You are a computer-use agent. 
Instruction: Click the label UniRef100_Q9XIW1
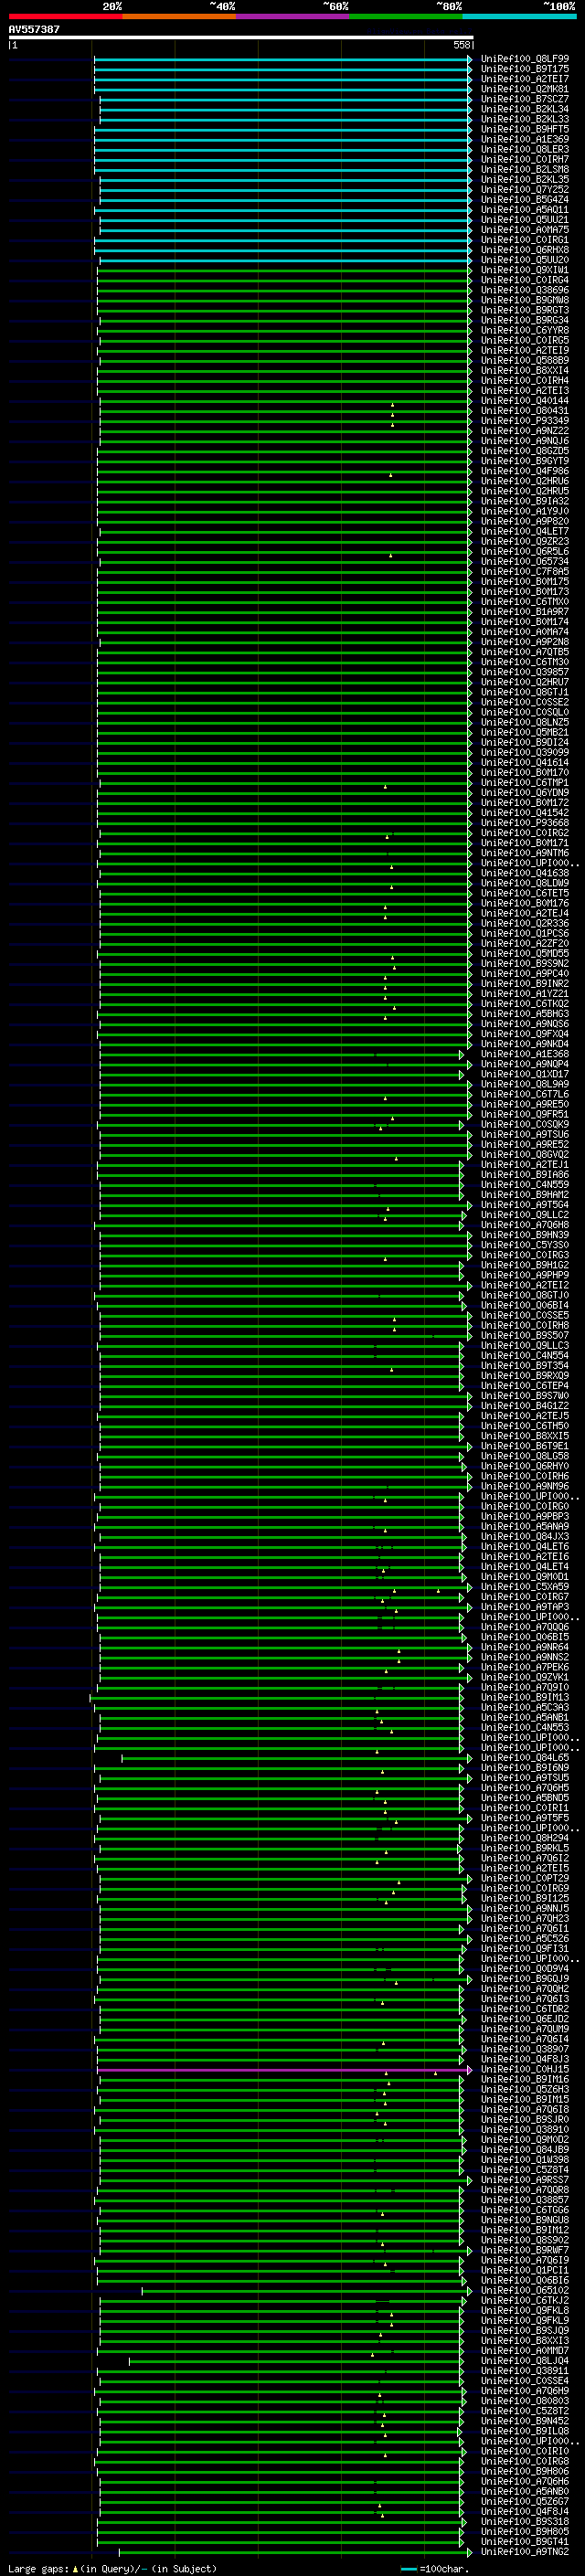point(525,270)
